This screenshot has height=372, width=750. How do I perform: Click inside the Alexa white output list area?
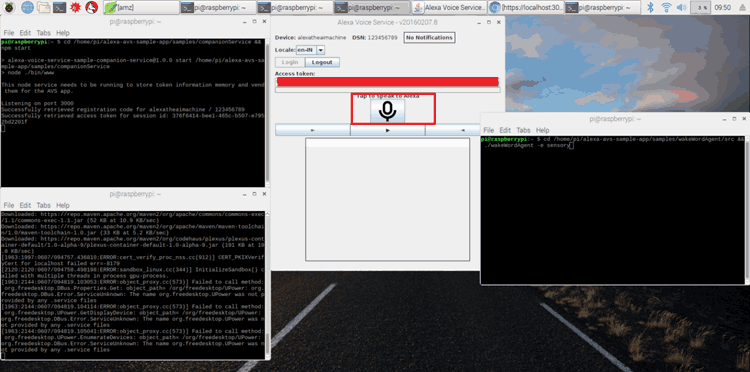coord(387,198)
